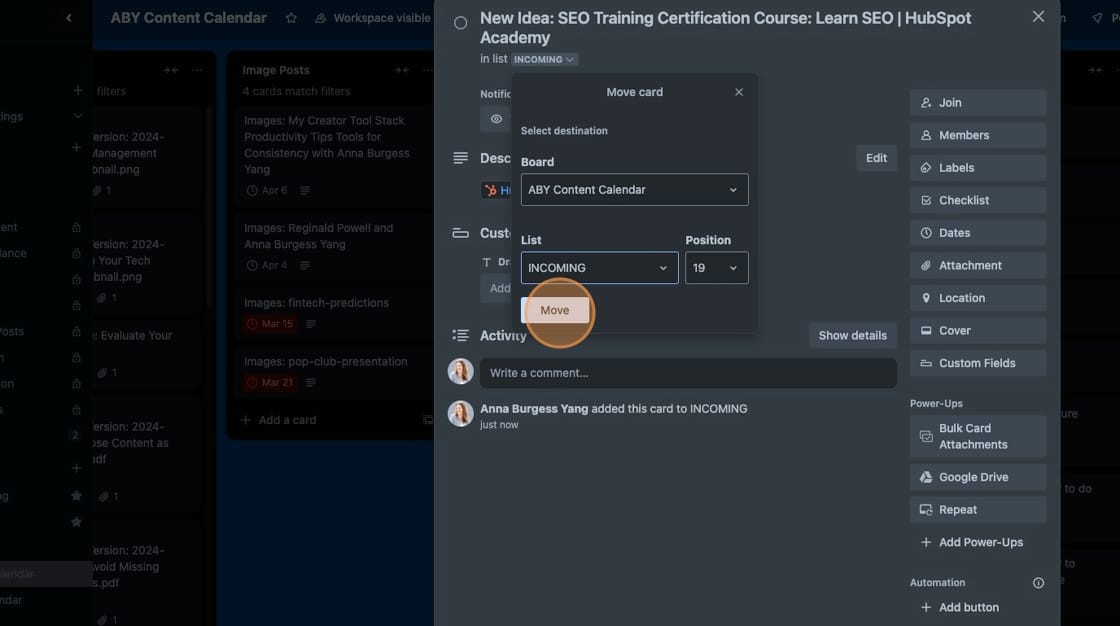
Task: Add a Location to the card
Action: click(976, 297)
